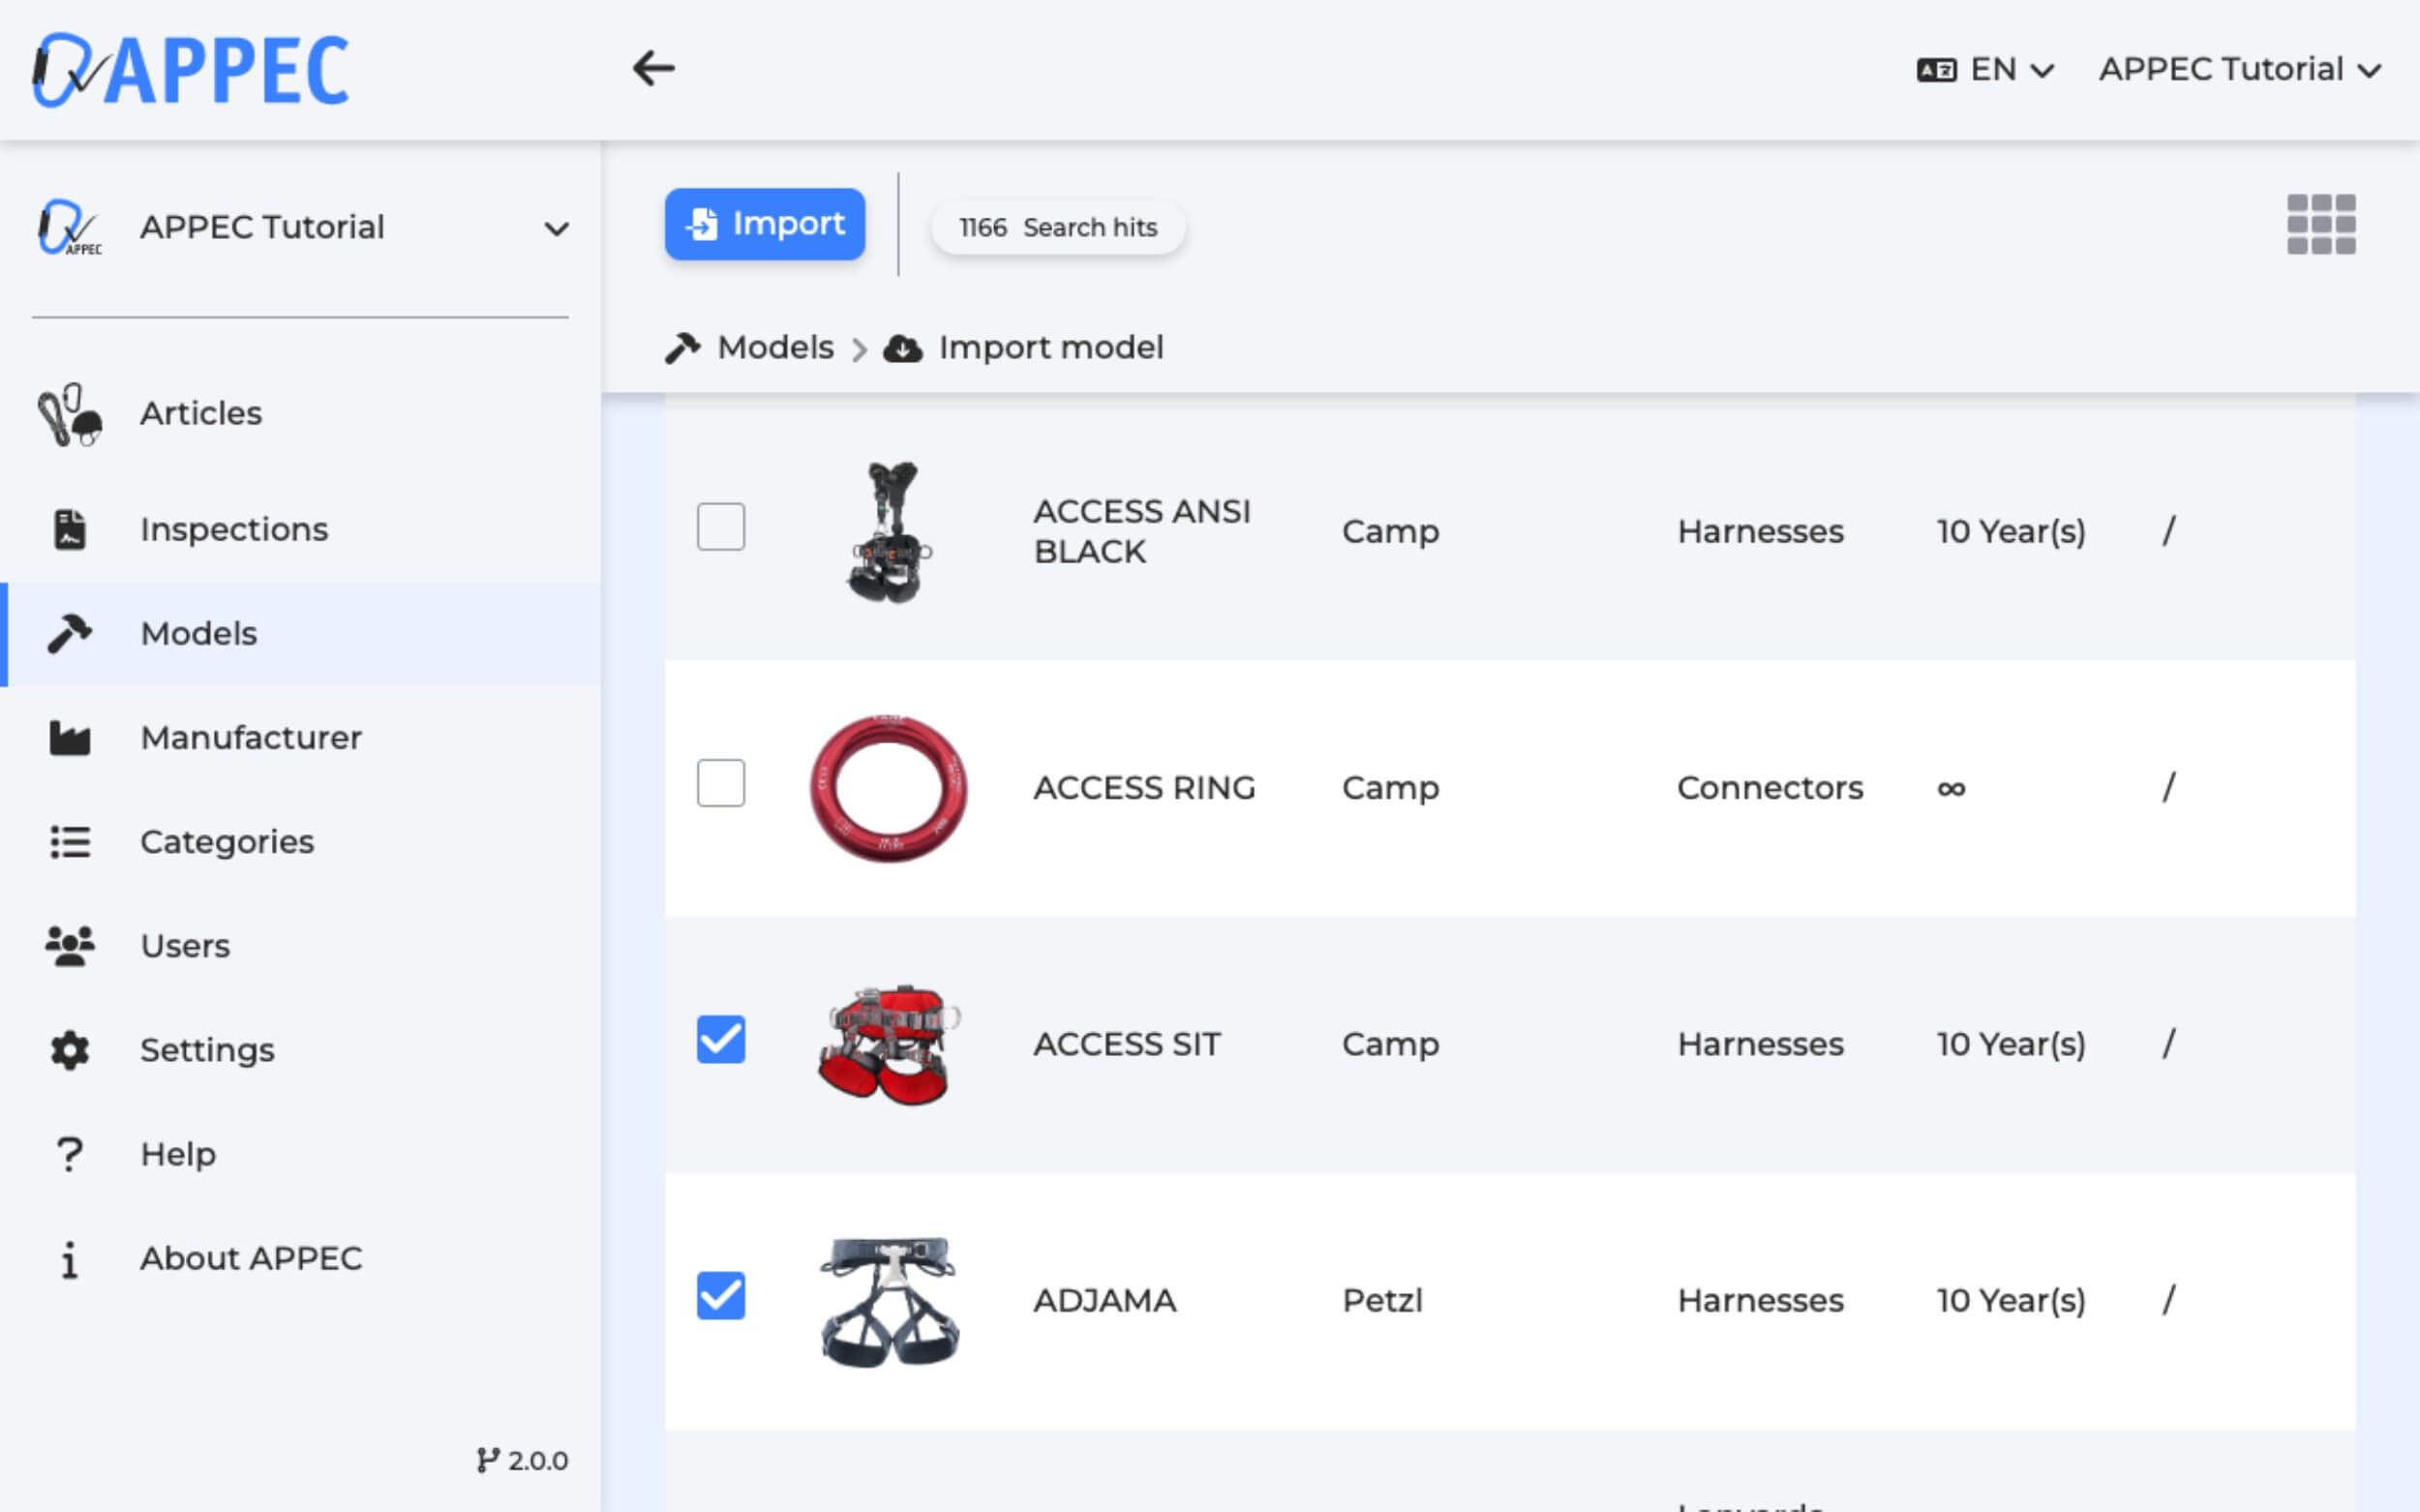
Task: Click the Users group icon
Action: 69,946
